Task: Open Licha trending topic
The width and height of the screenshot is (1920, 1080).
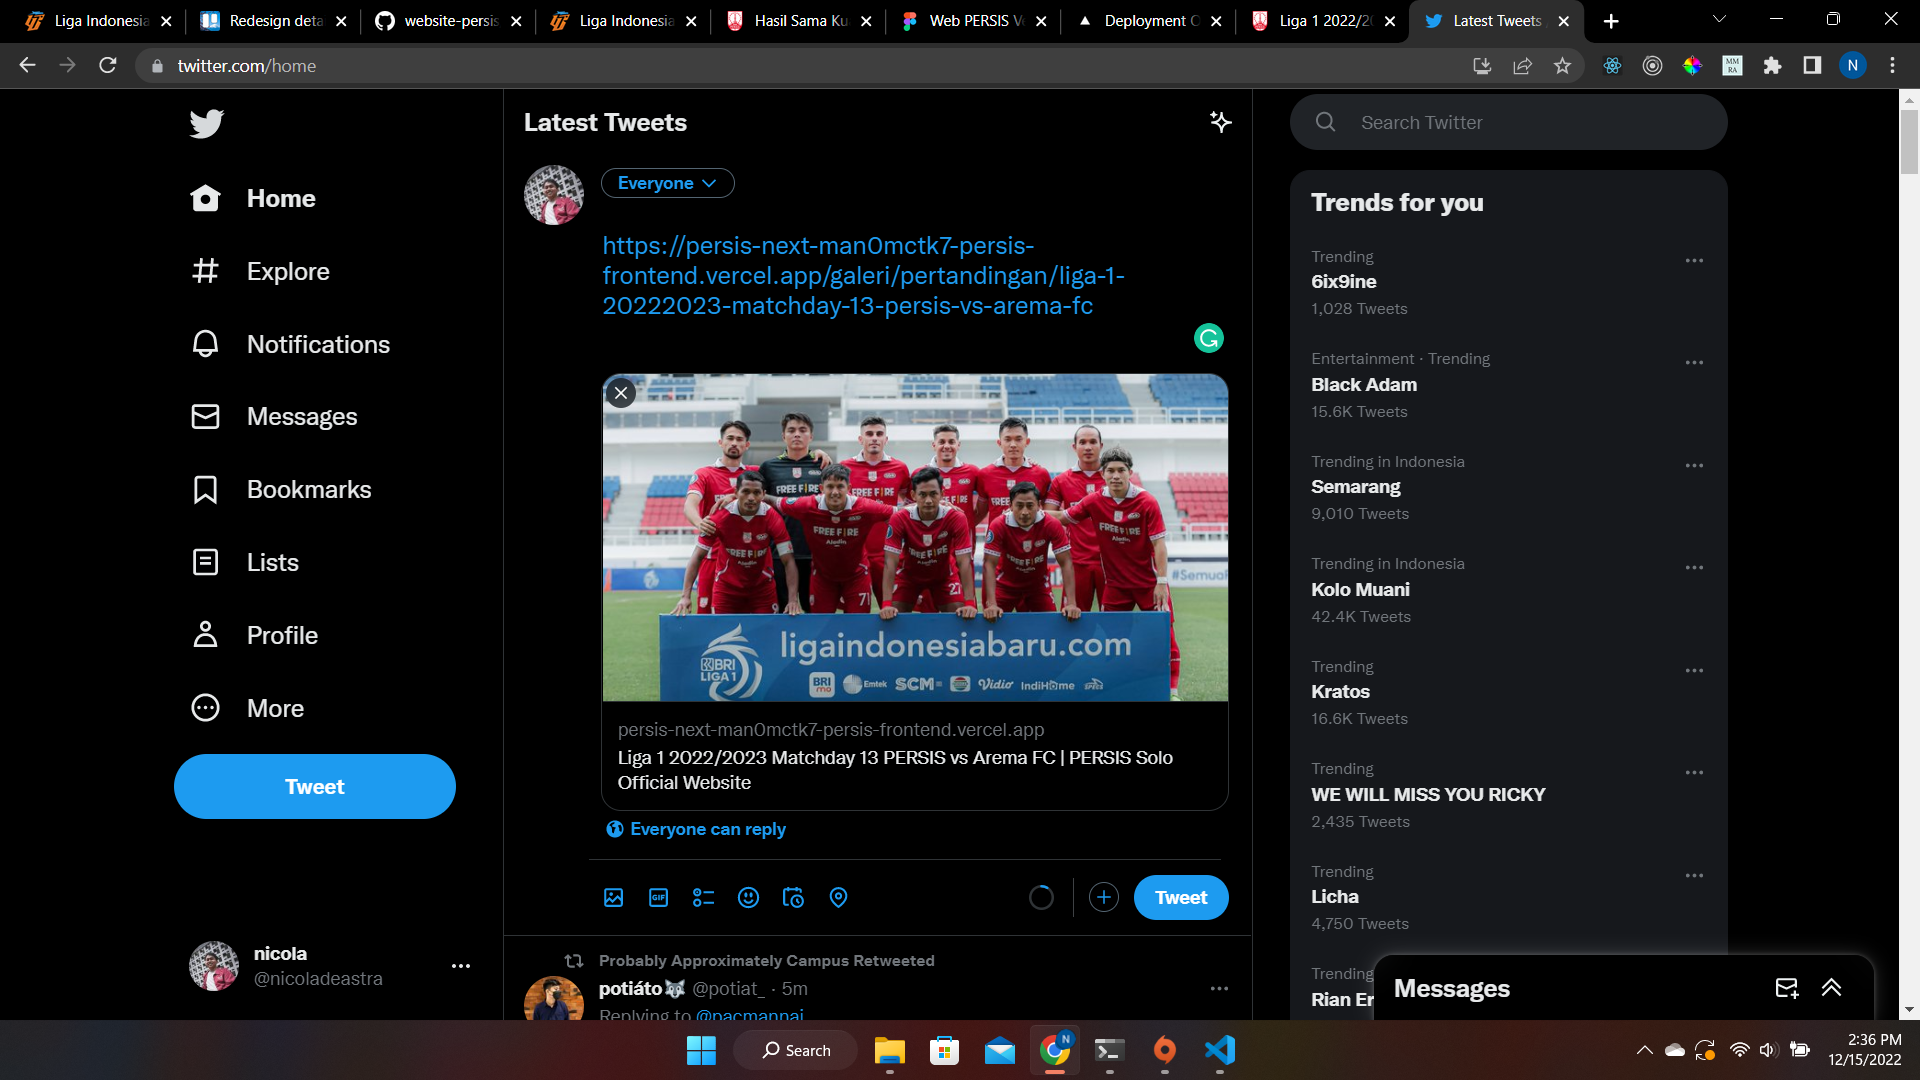Action: pyautogui.click(x=1334, y=897)
